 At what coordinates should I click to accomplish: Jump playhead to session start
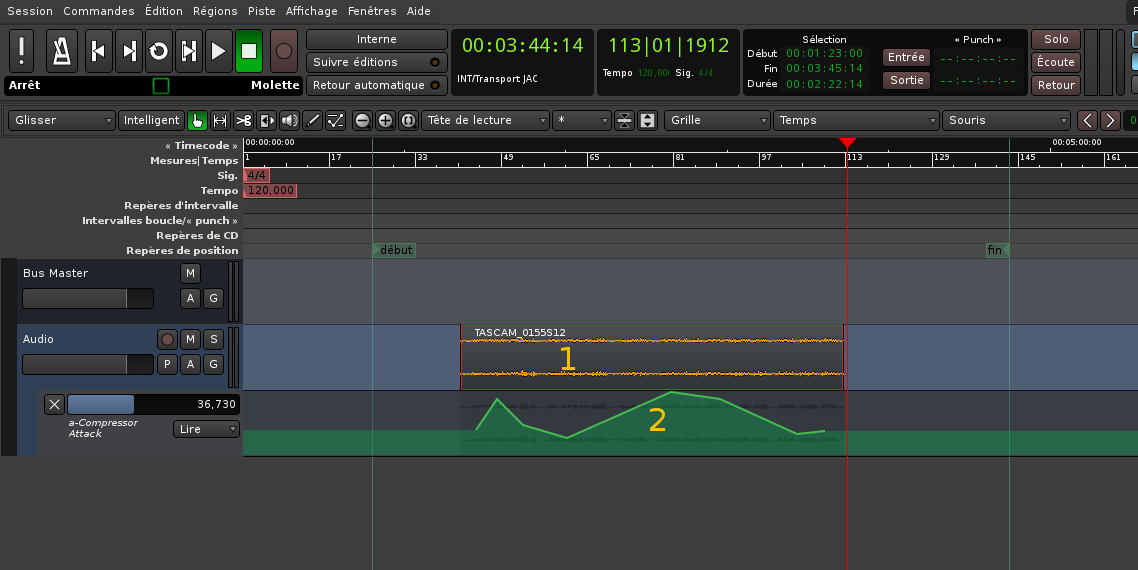pyautogui.click(x=98, y=50)
